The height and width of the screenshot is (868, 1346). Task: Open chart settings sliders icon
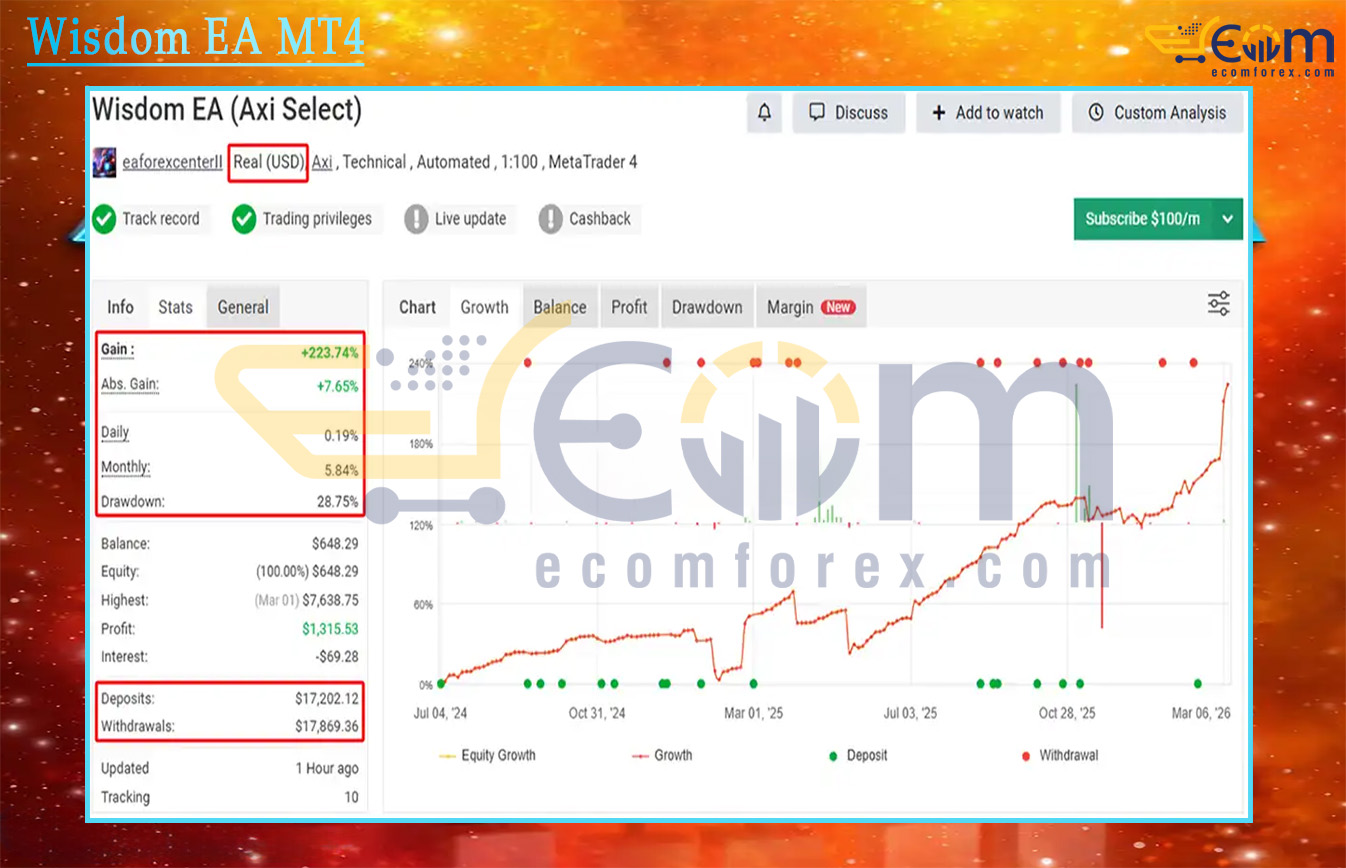(1218, 305)
